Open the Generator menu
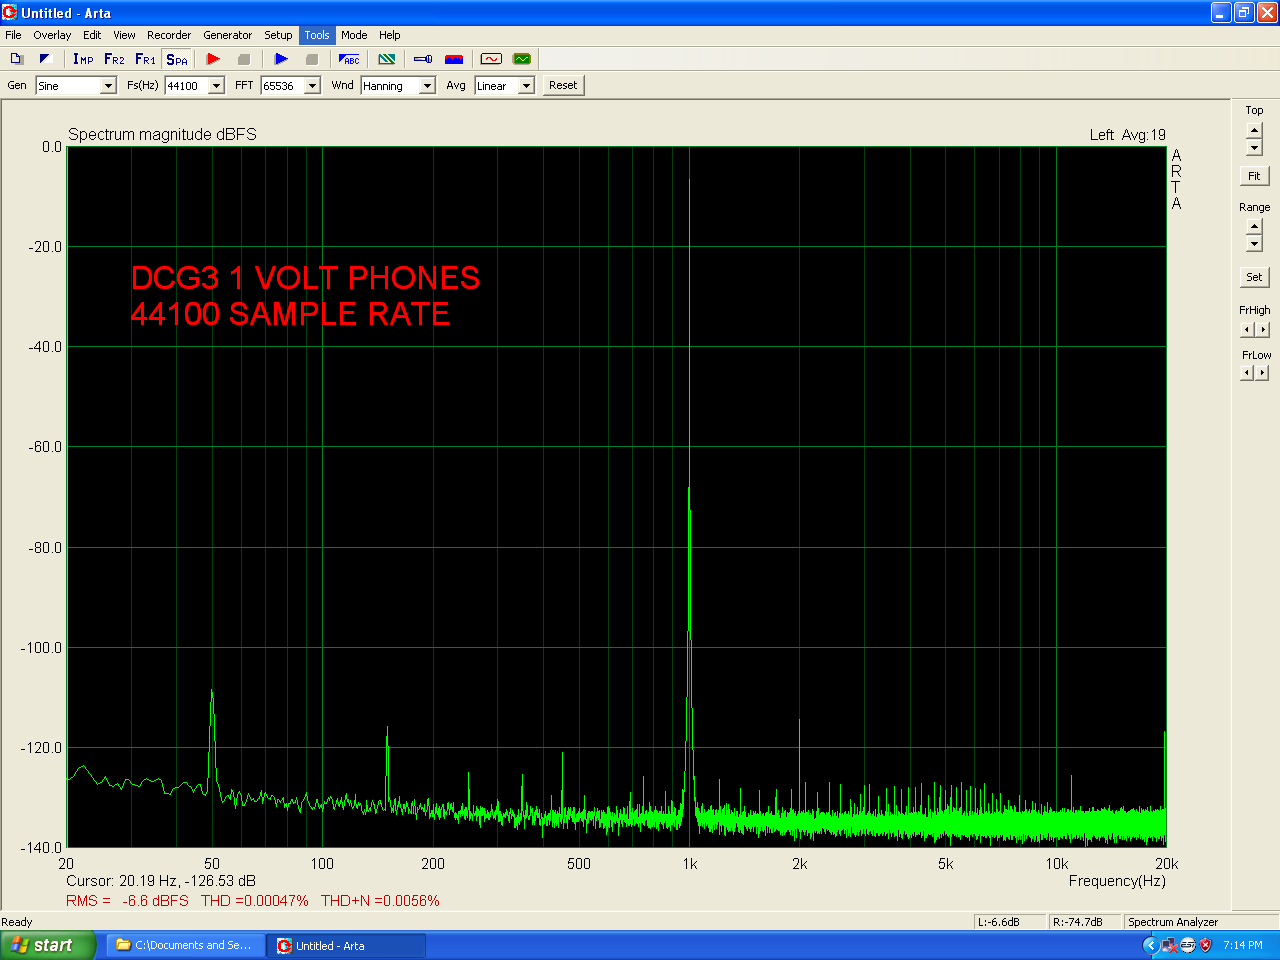The height and width of the screenshot is (960, 1280). tap(228, 35)
